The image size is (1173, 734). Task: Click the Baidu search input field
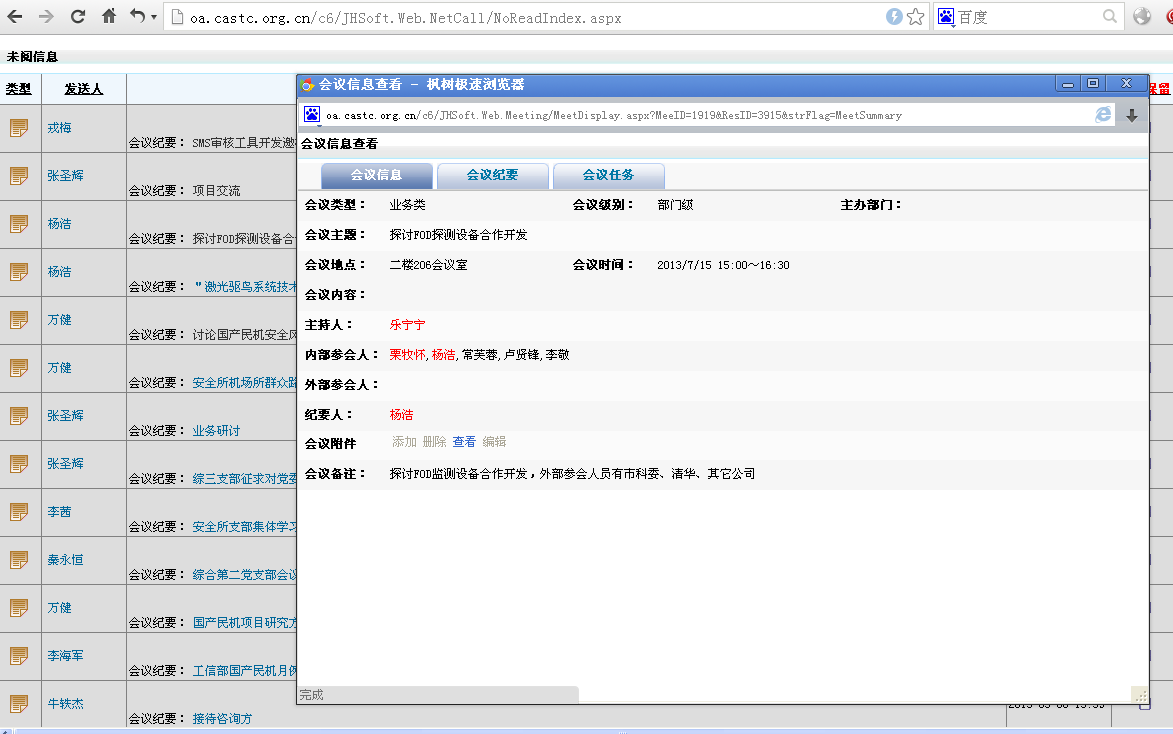coord(1029,17)
